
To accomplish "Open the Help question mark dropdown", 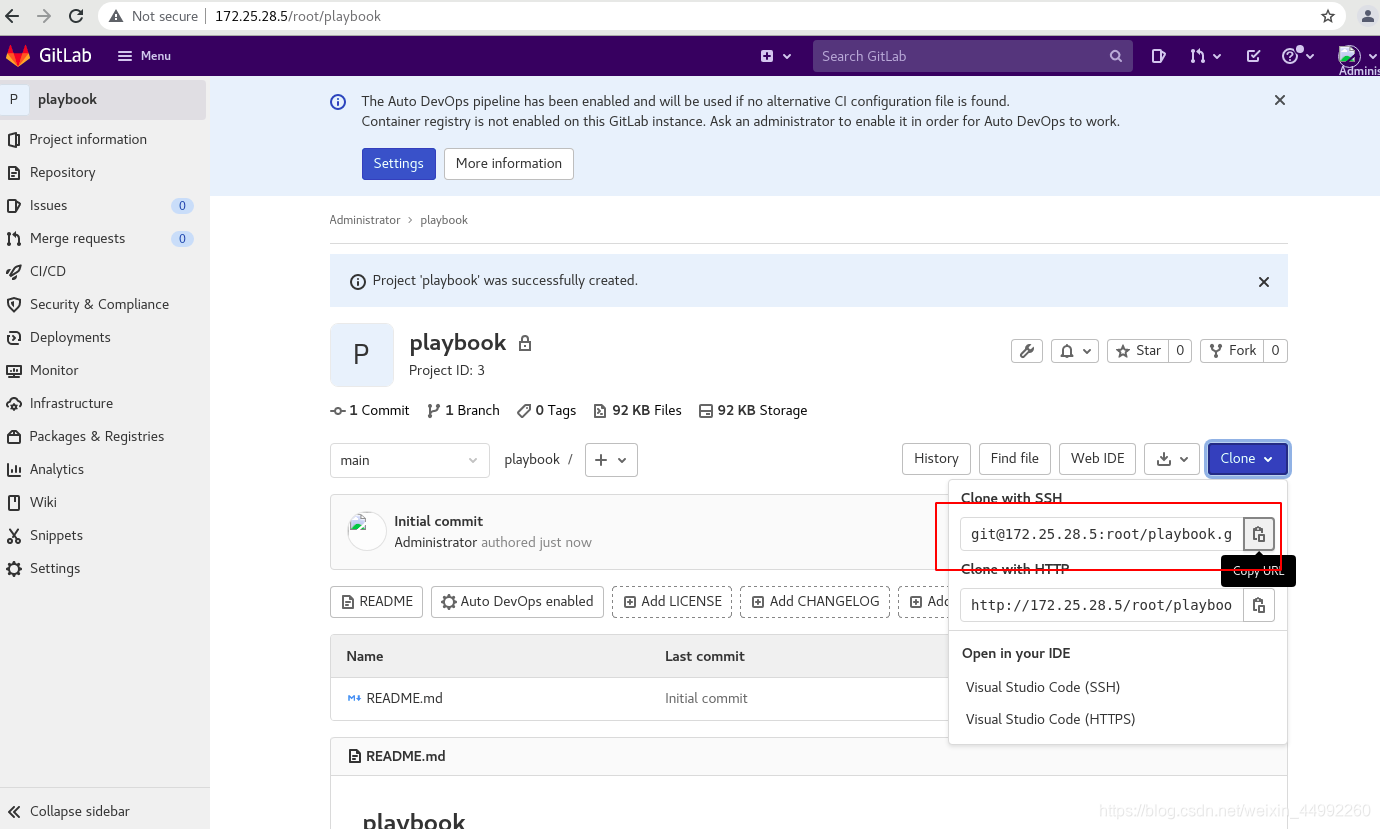I will 1298,56.
